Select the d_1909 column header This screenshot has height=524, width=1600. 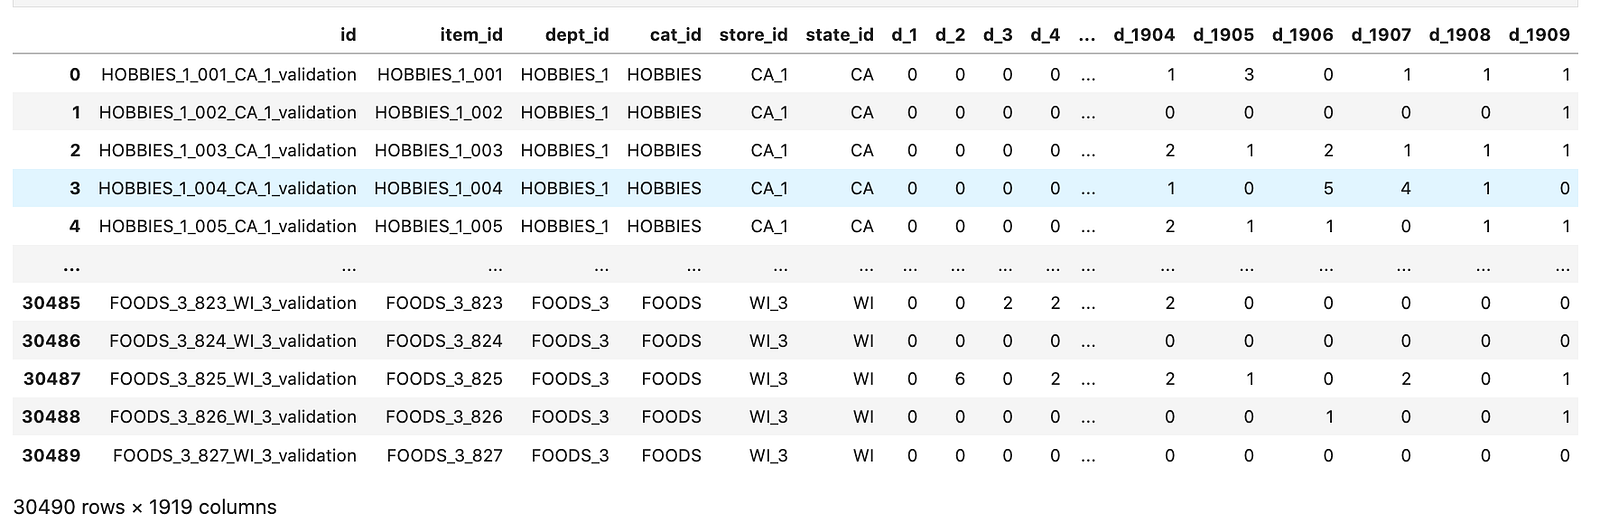pos(1539,35)
